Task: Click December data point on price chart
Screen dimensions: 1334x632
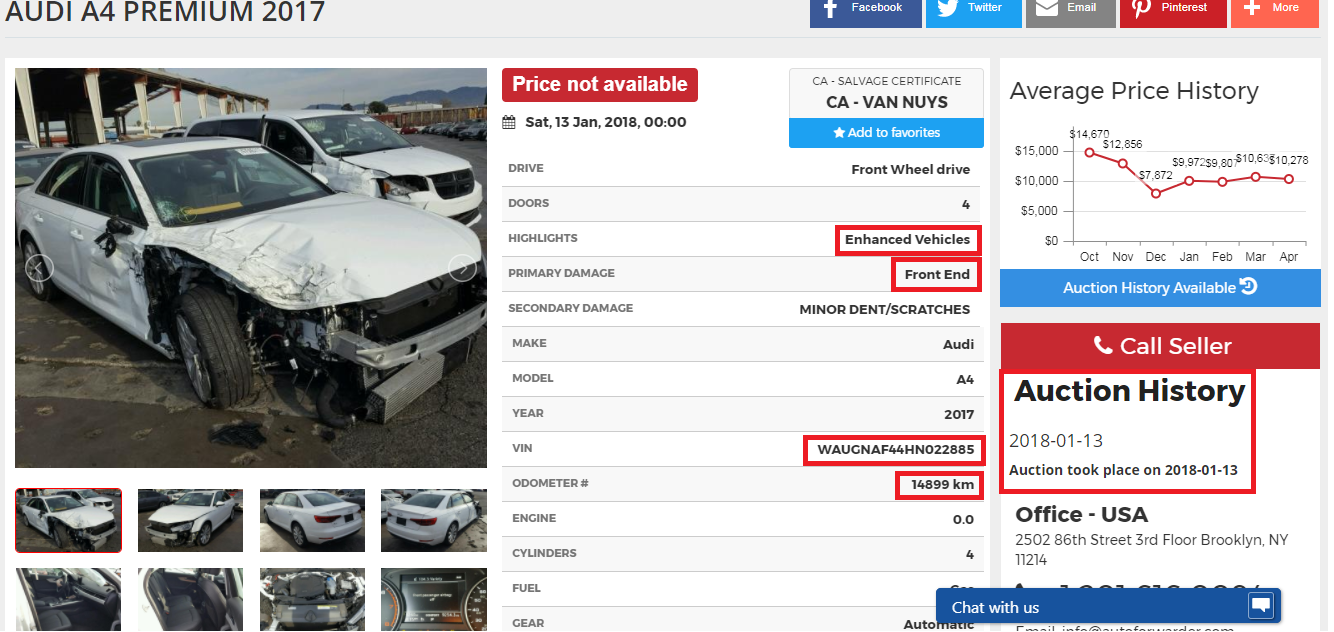Action: (x=1156, y=193)
